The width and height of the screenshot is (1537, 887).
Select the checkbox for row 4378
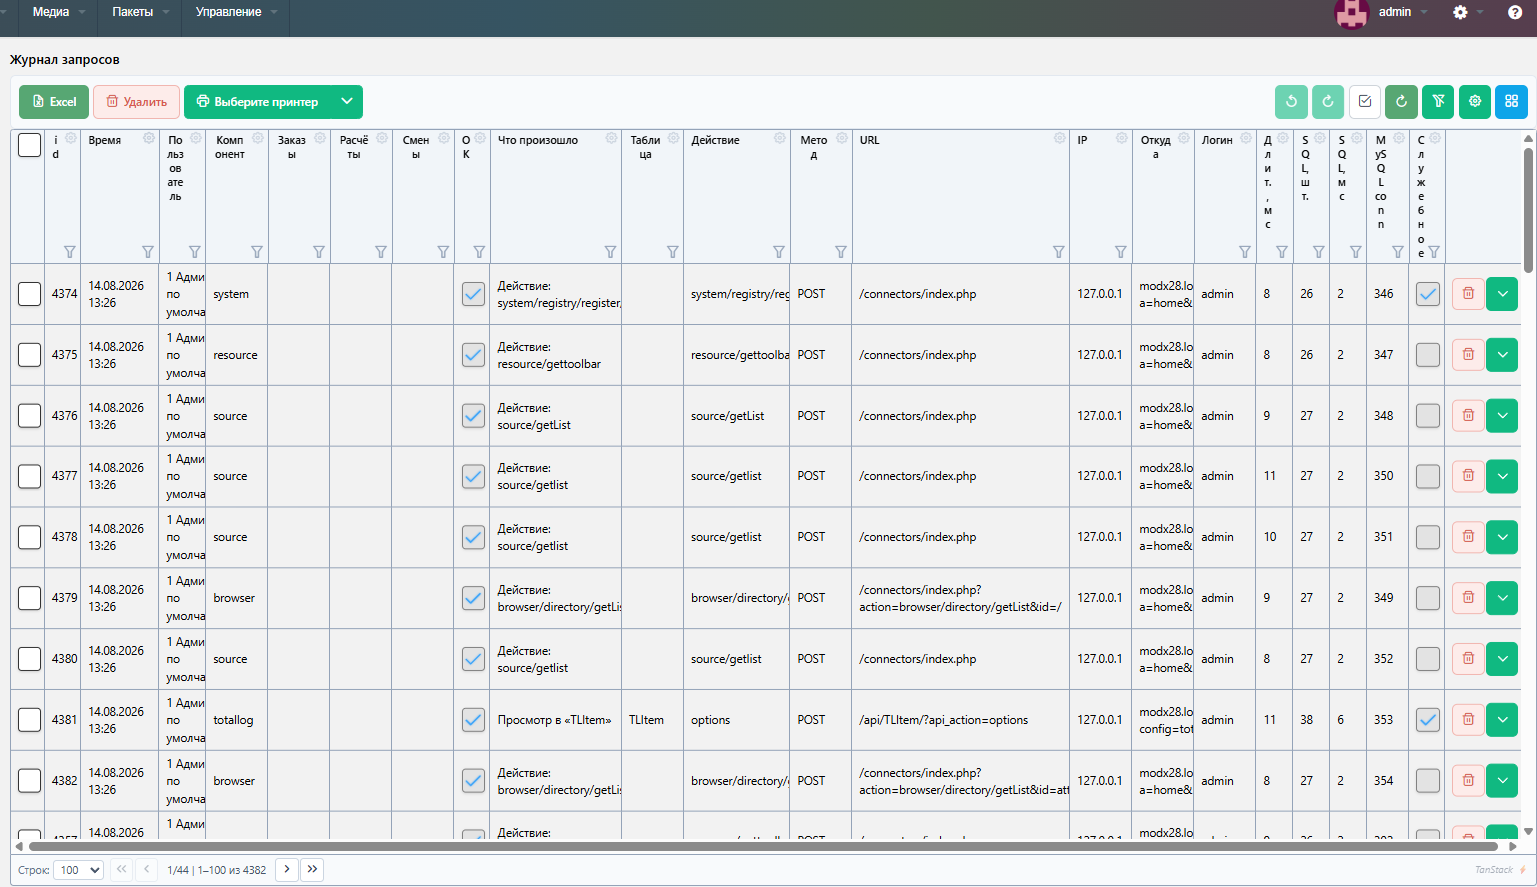click(30, 537)
